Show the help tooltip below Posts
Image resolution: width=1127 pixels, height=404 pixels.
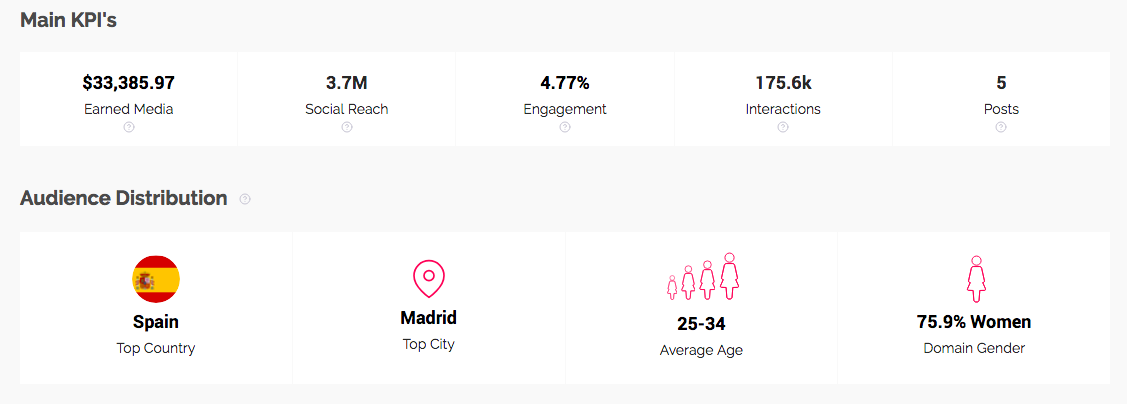click(1001, 127)
